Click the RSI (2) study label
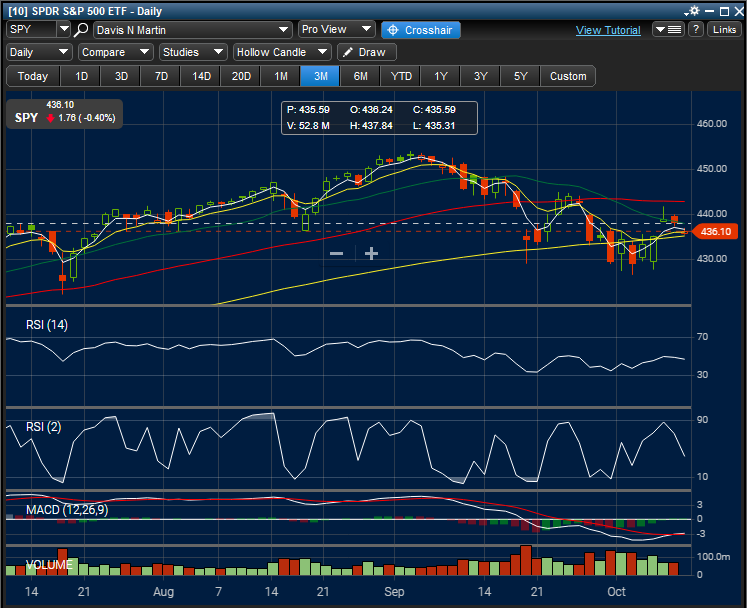This screenshot has width=747, height=608. click(43, 426)
